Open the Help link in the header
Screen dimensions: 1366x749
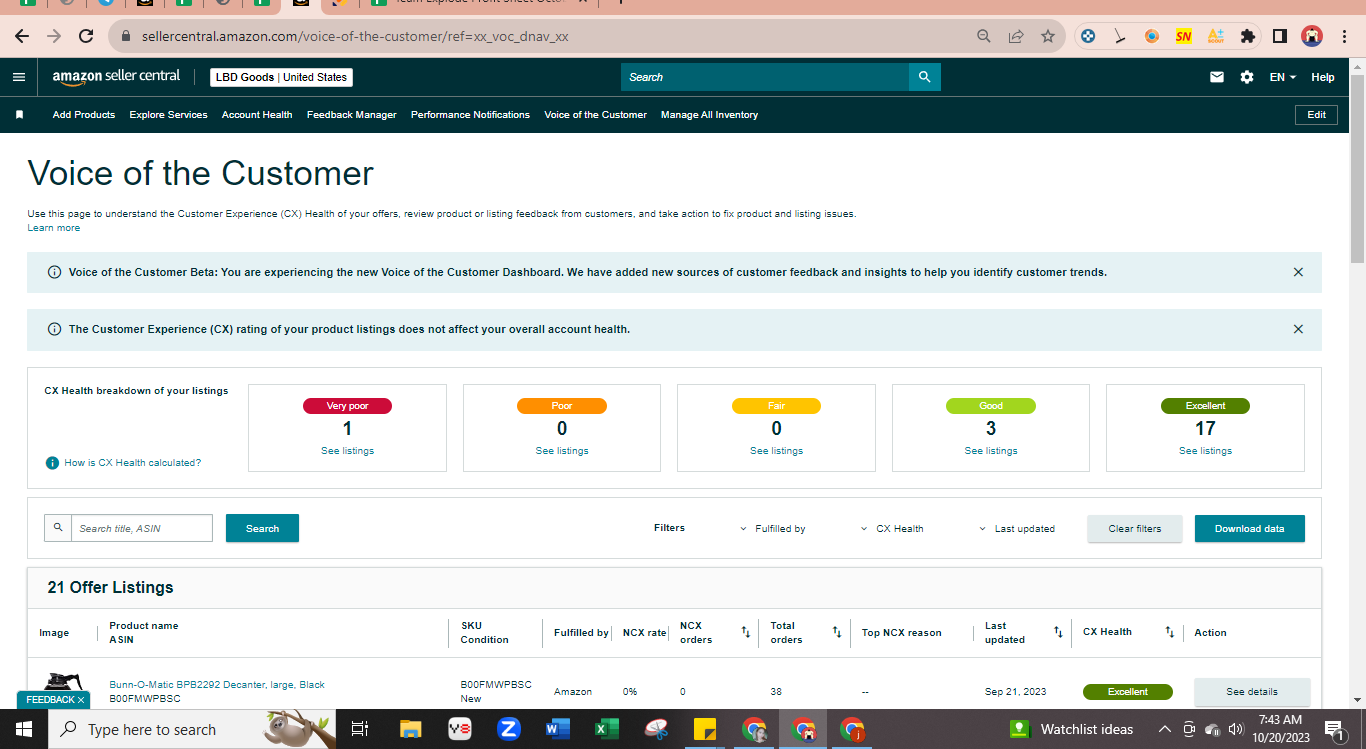pos(1323,77)
